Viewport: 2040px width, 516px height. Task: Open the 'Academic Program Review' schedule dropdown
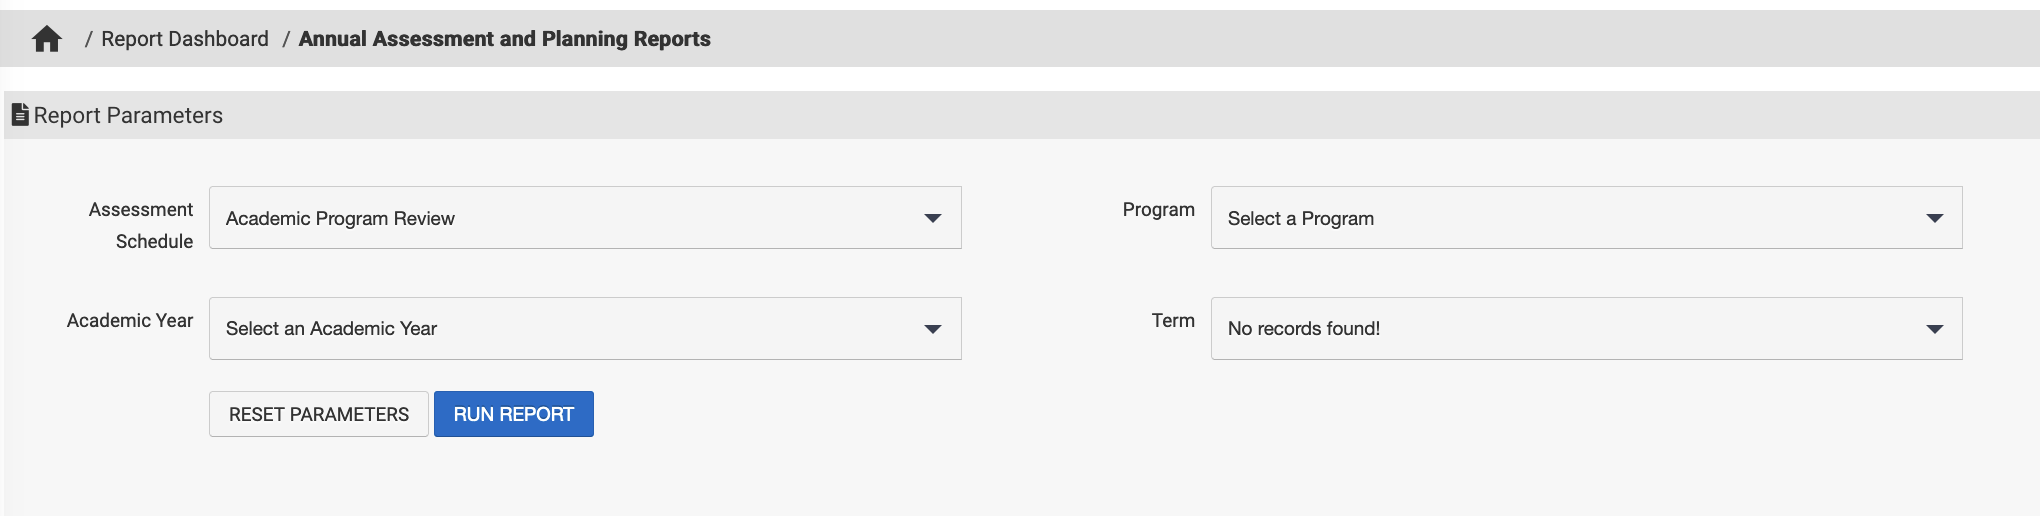(x=560, y=218)
